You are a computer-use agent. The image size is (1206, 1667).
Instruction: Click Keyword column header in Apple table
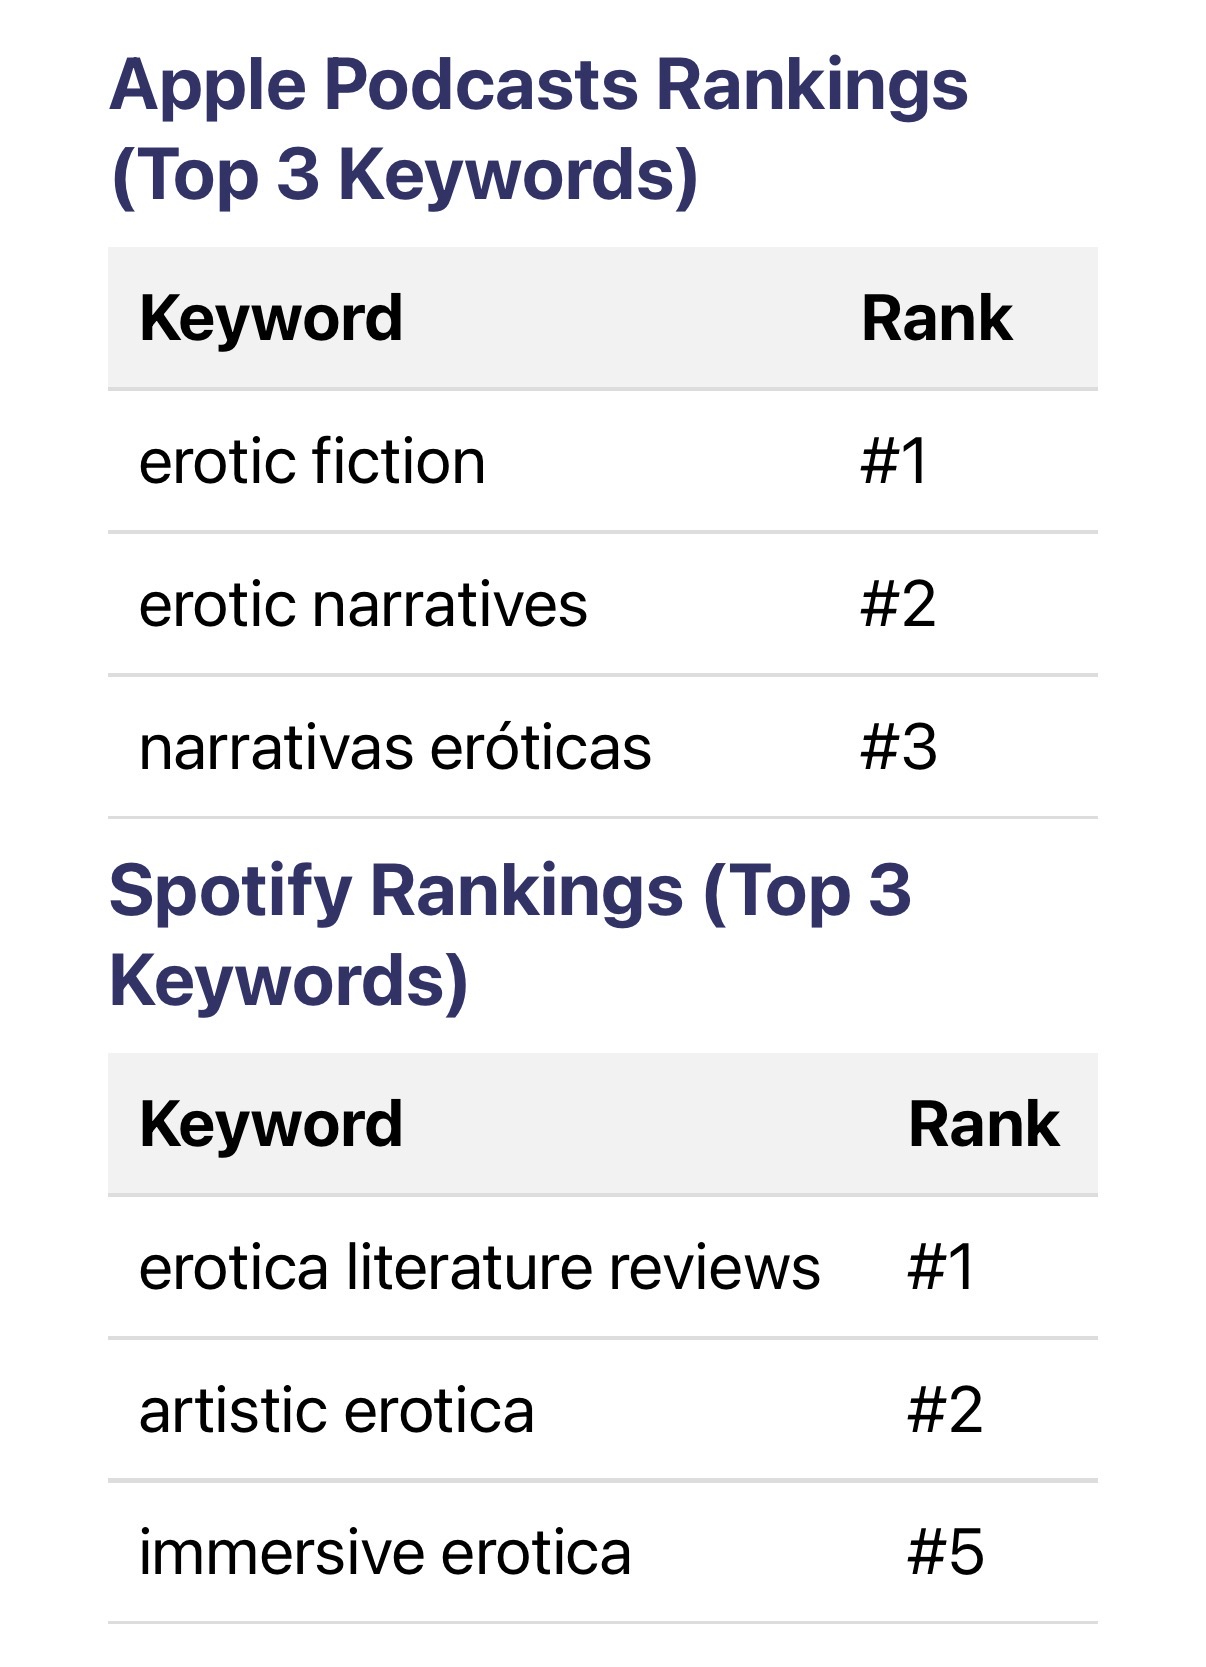point(271,319)
